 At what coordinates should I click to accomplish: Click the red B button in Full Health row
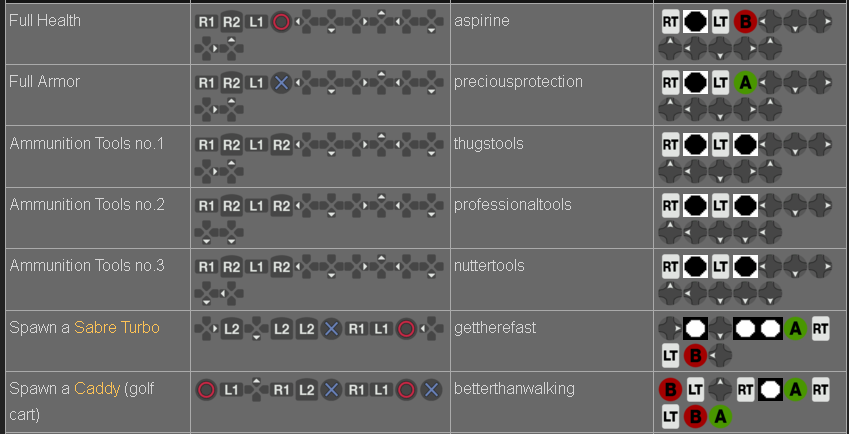pyautogui.click(x=744, y=22)
